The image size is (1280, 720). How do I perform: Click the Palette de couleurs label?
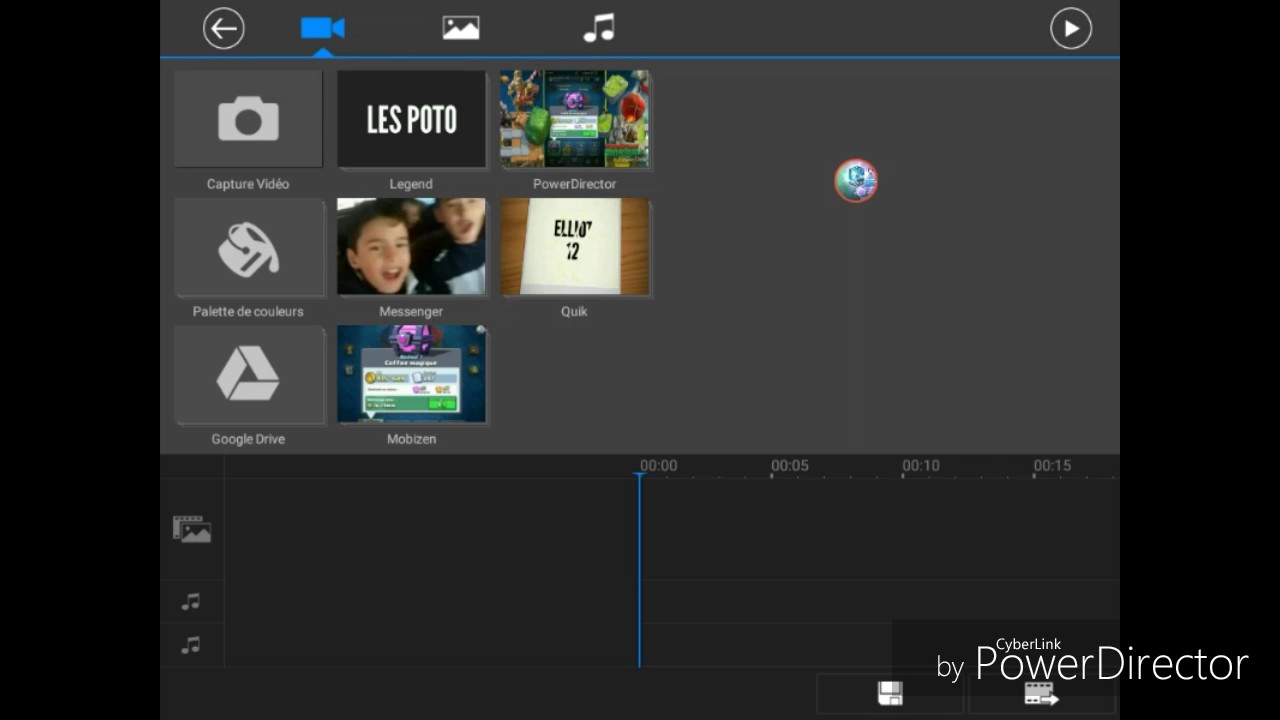pyautogui.click(x=248, y=311)
